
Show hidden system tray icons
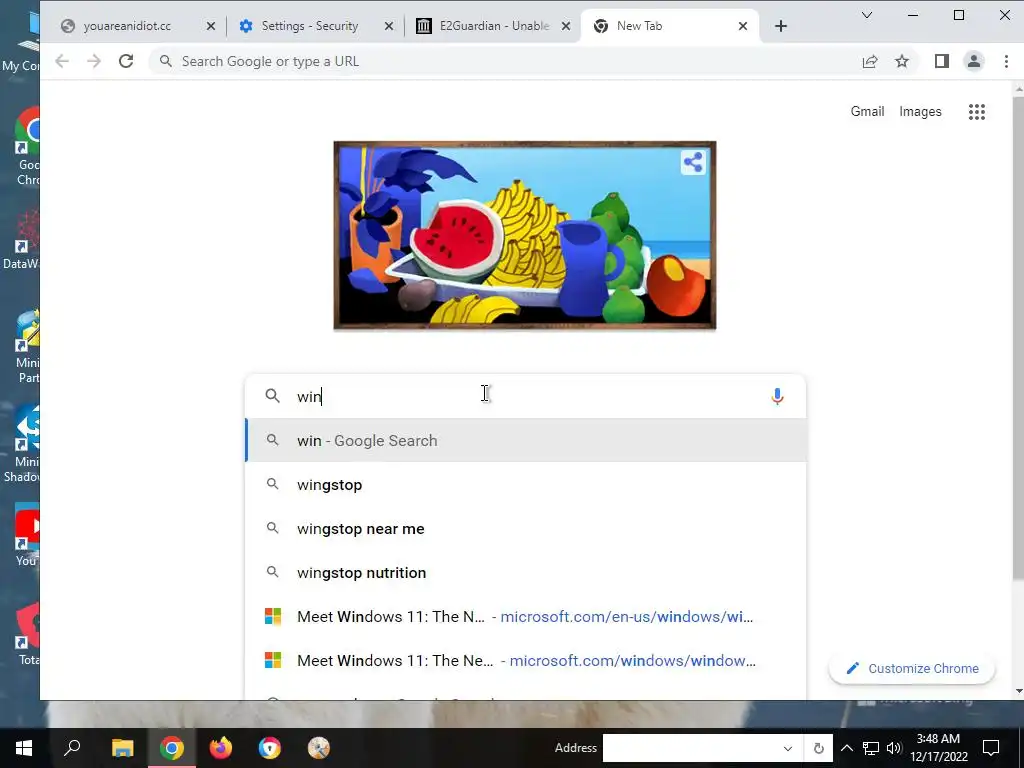pyautogui.click(x=846, y=748)
